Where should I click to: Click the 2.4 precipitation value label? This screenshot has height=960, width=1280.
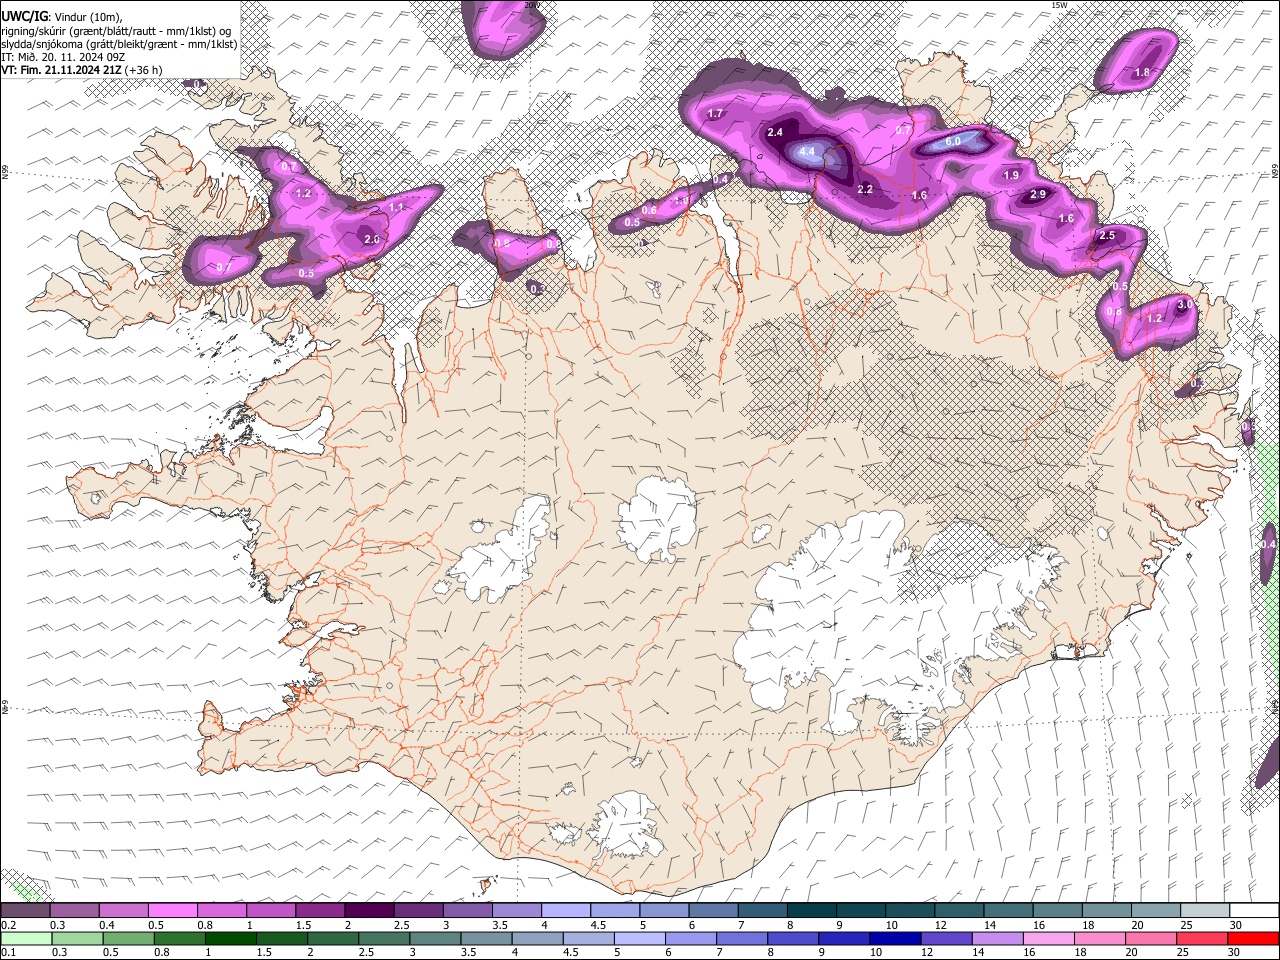[x=775, y=132]
